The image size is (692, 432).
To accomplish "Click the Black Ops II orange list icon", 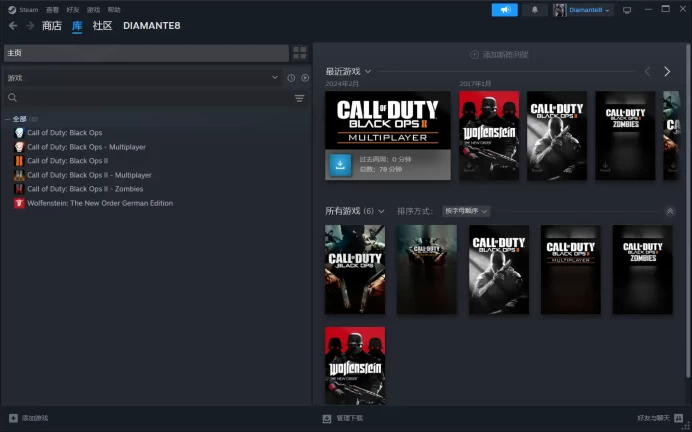I will (x=19, y=161).
